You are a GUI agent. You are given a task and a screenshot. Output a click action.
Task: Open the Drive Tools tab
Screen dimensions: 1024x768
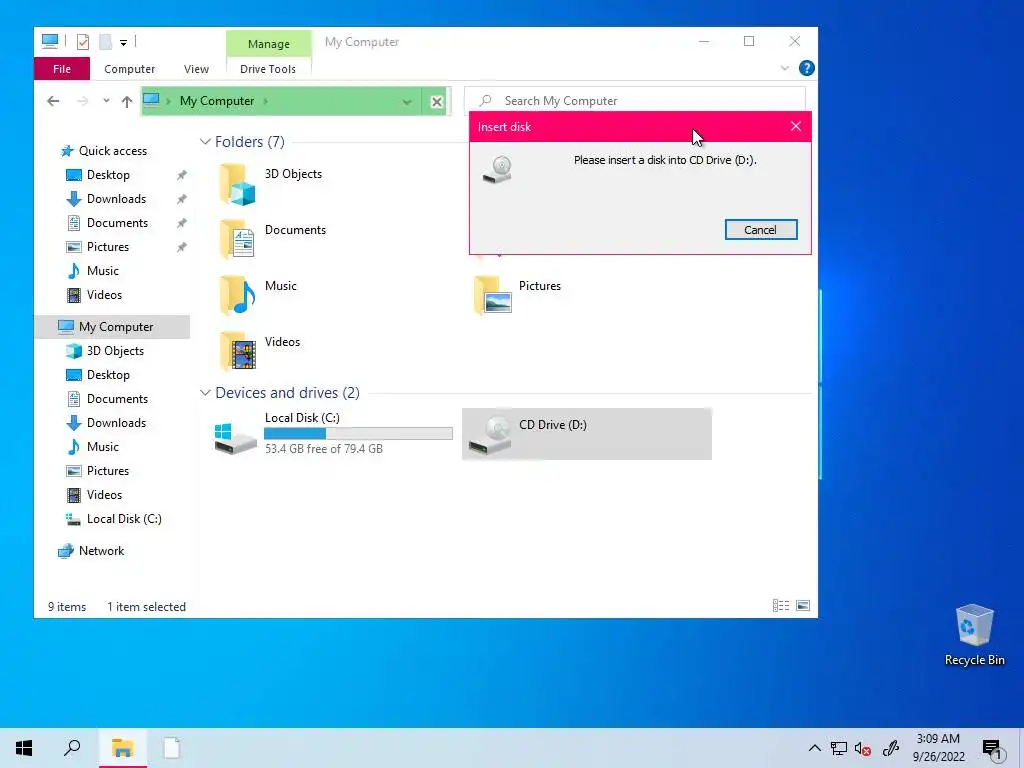[x=268, y=69]
